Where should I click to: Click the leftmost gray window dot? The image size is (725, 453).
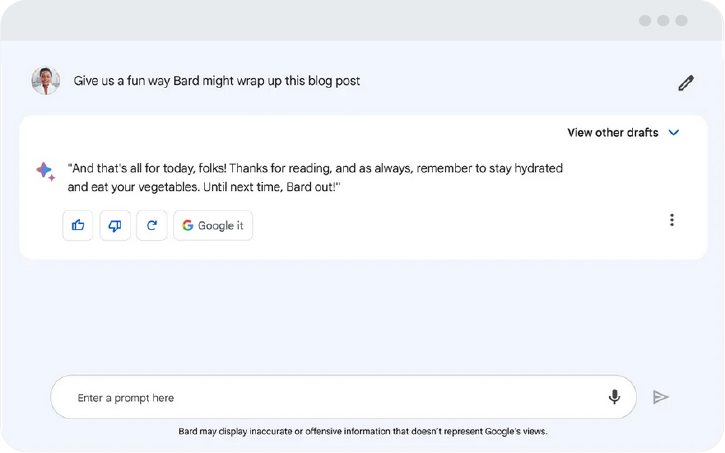pos(645,21)
